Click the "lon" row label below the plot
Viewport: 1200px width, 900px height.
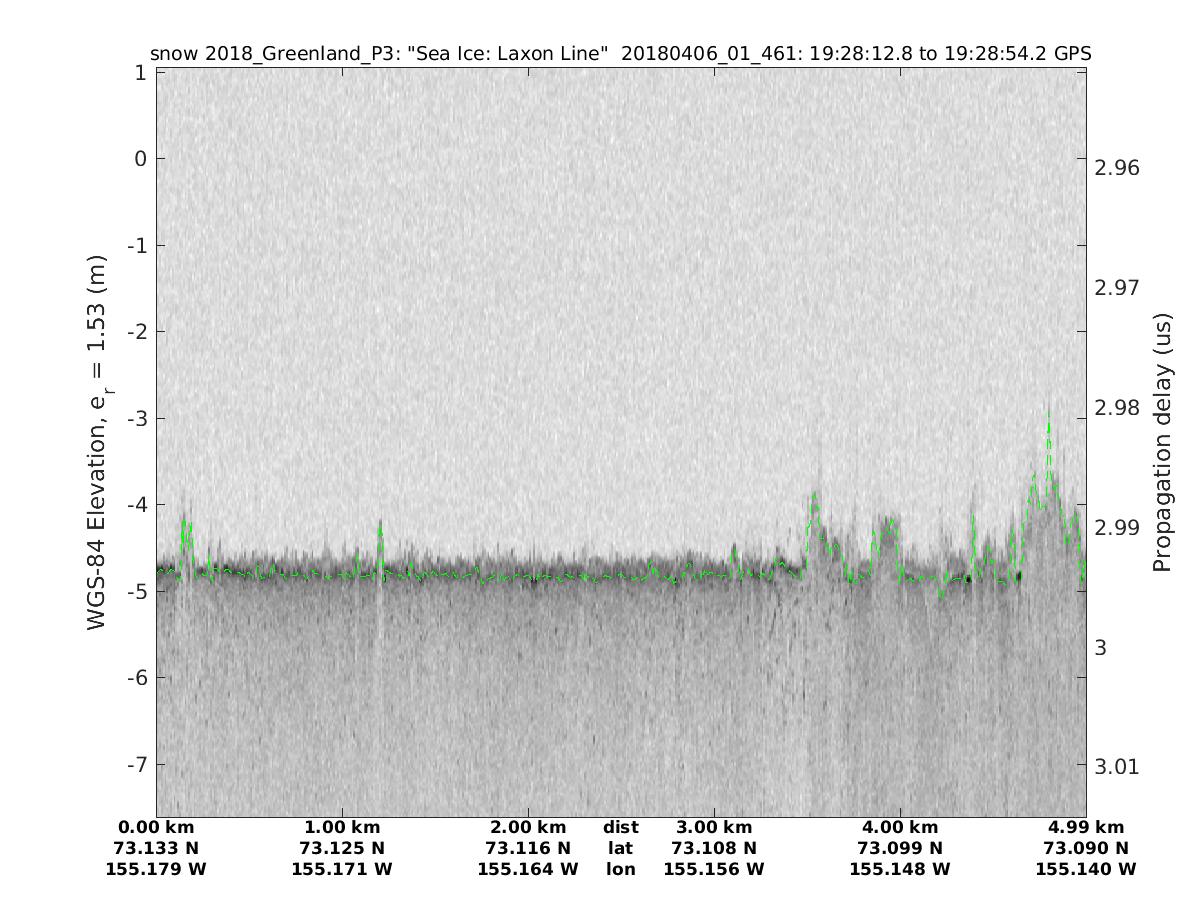tap(621, 869)
